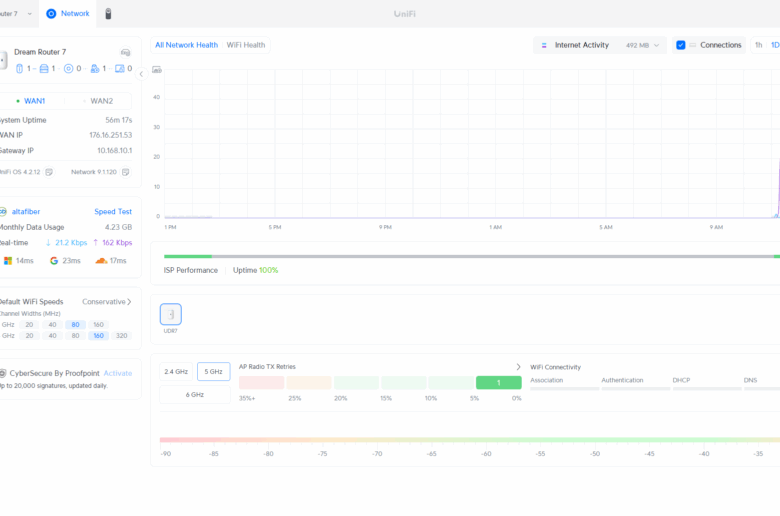Click Gateway IP value 10.168.10.1

114,151
